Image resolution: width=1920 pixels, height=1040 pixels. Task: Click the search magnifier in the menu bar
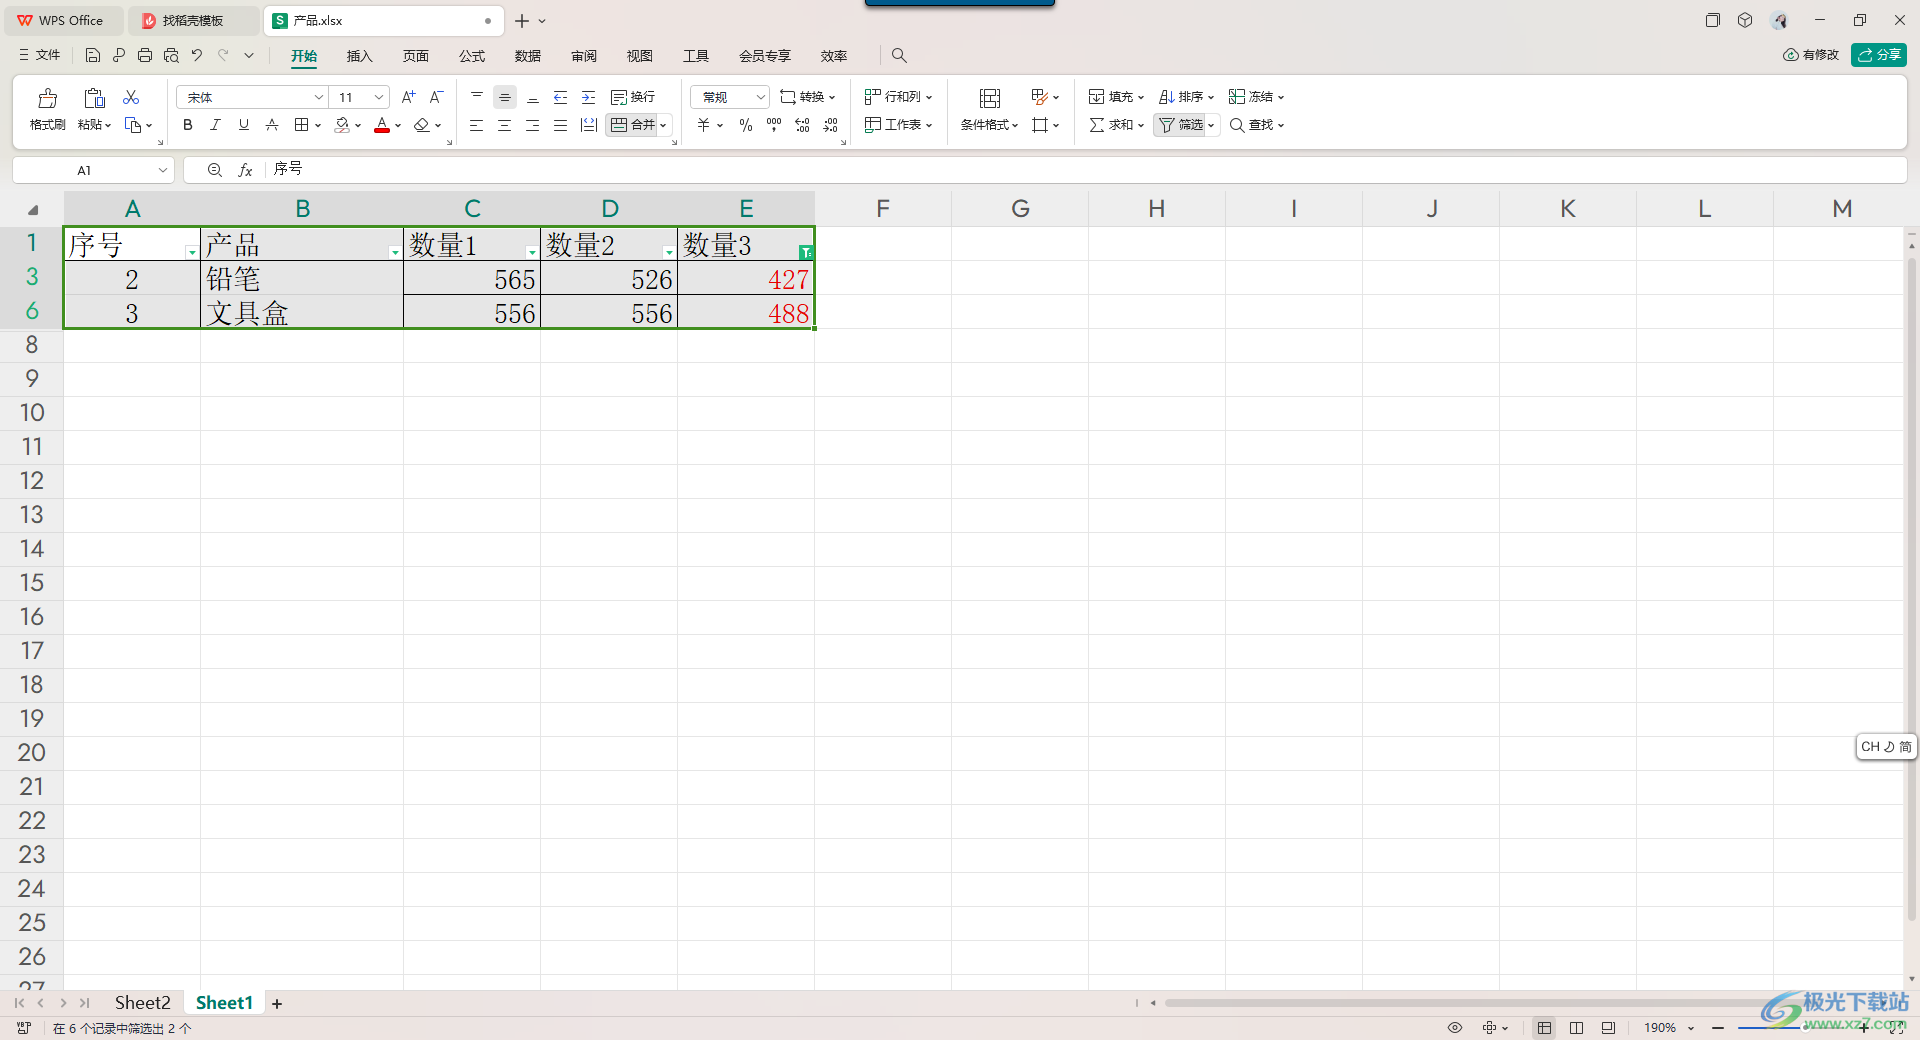click(x=899, y=56)
